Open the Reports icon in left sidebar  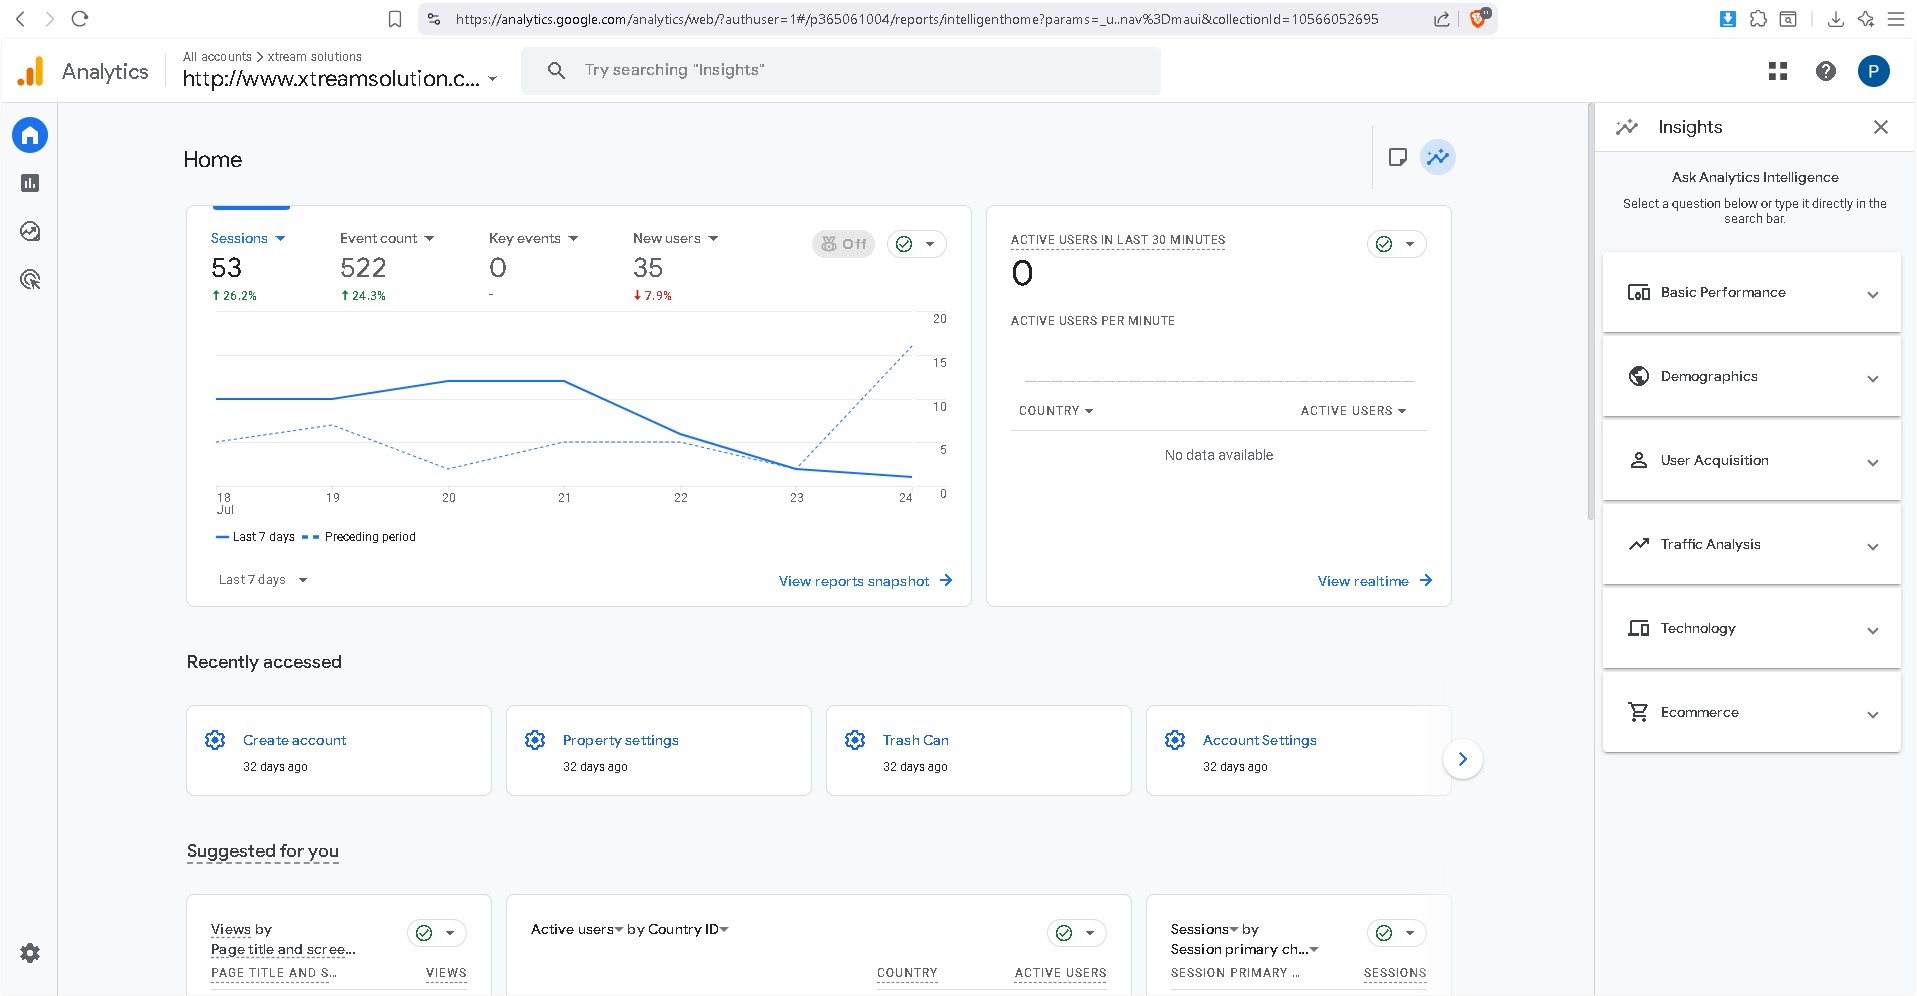coord(30,183)
